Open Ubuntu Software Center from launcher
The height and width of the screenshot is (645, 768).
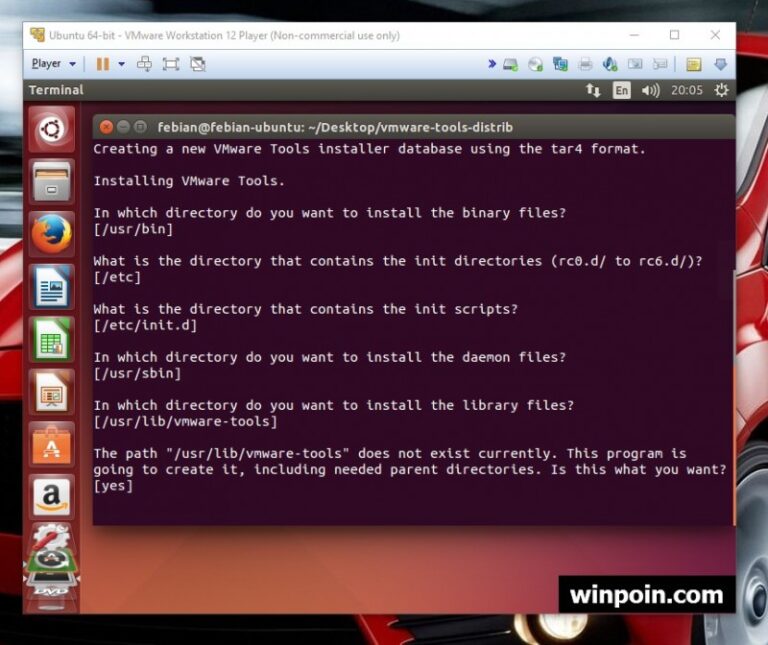(51, 445)
